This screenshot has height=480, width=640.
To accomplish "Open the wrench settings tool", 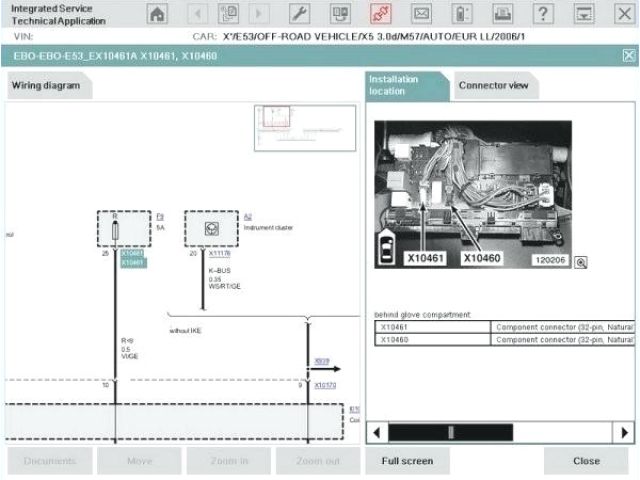I will [x=299, y=14].
